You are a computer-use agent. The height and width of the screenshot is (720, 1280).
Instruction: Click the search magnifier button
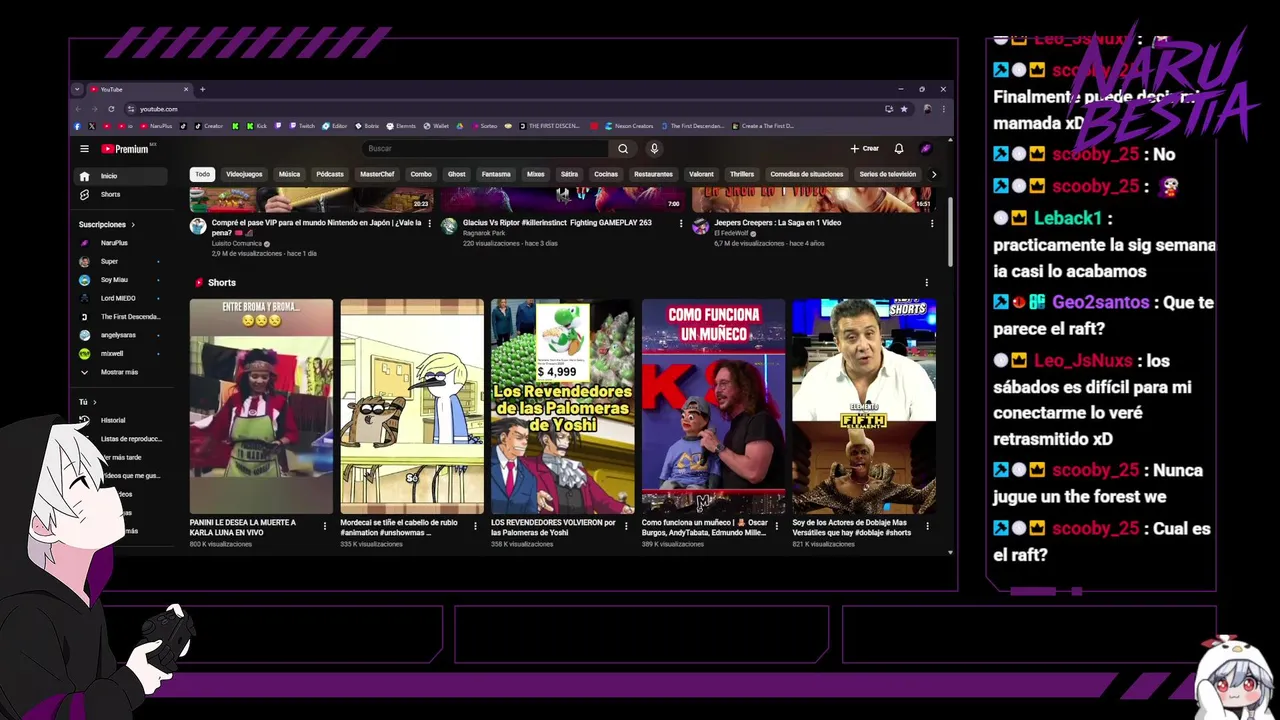(x=623, y=149)
